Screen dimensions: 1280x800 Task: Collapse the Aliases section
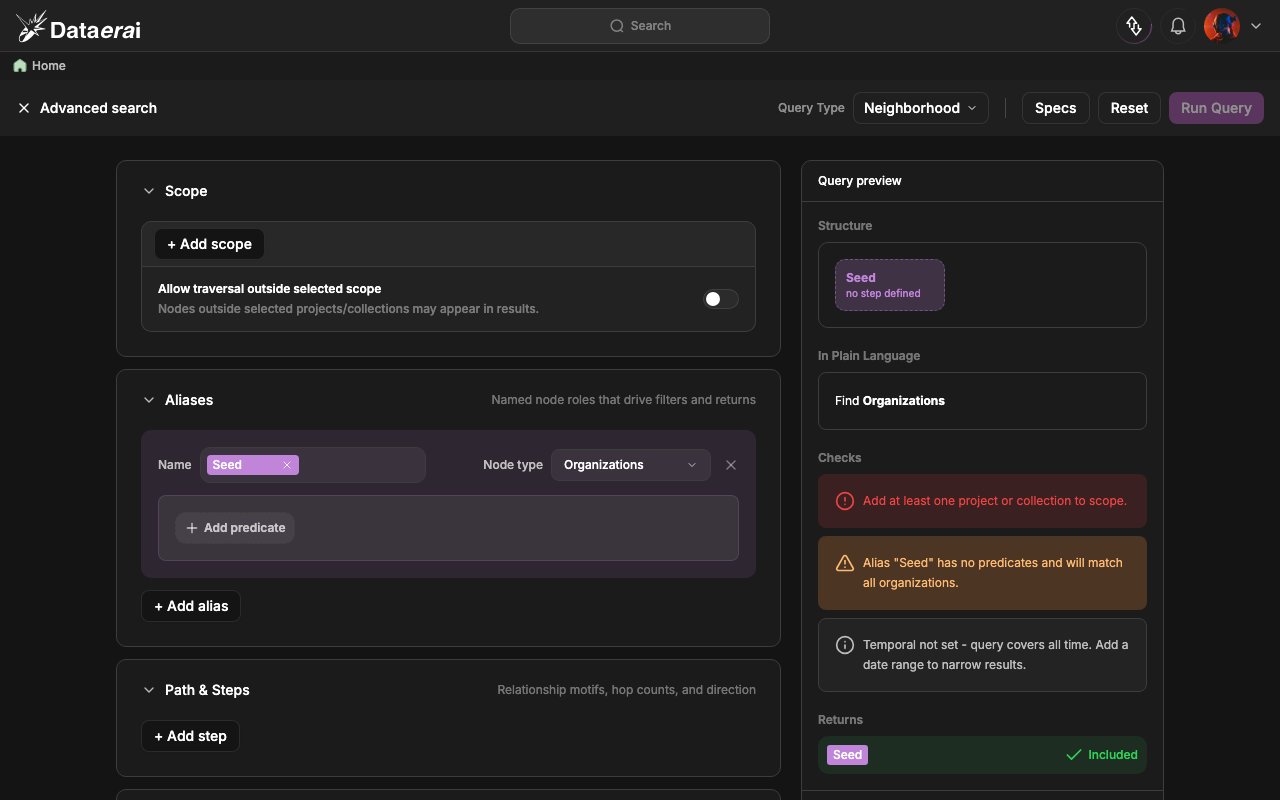coord(149,400)
